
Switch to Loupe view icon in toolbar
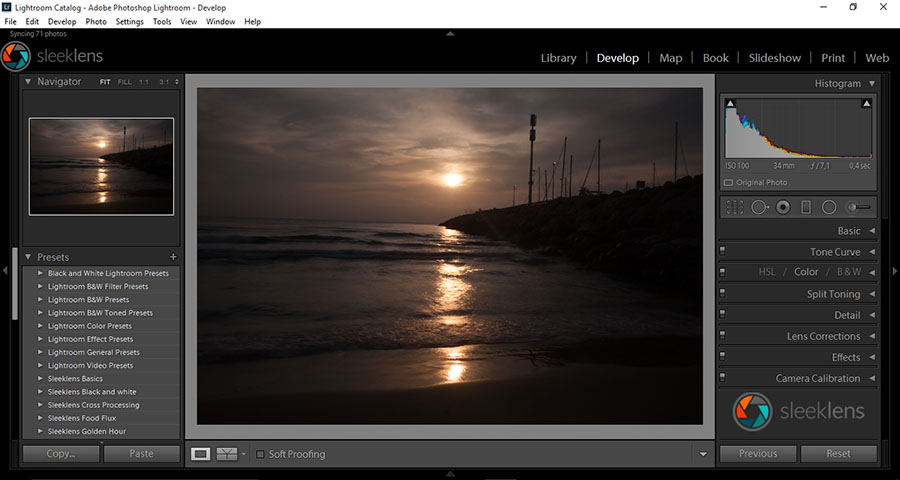pyautogui.click(x=201, y=454)
